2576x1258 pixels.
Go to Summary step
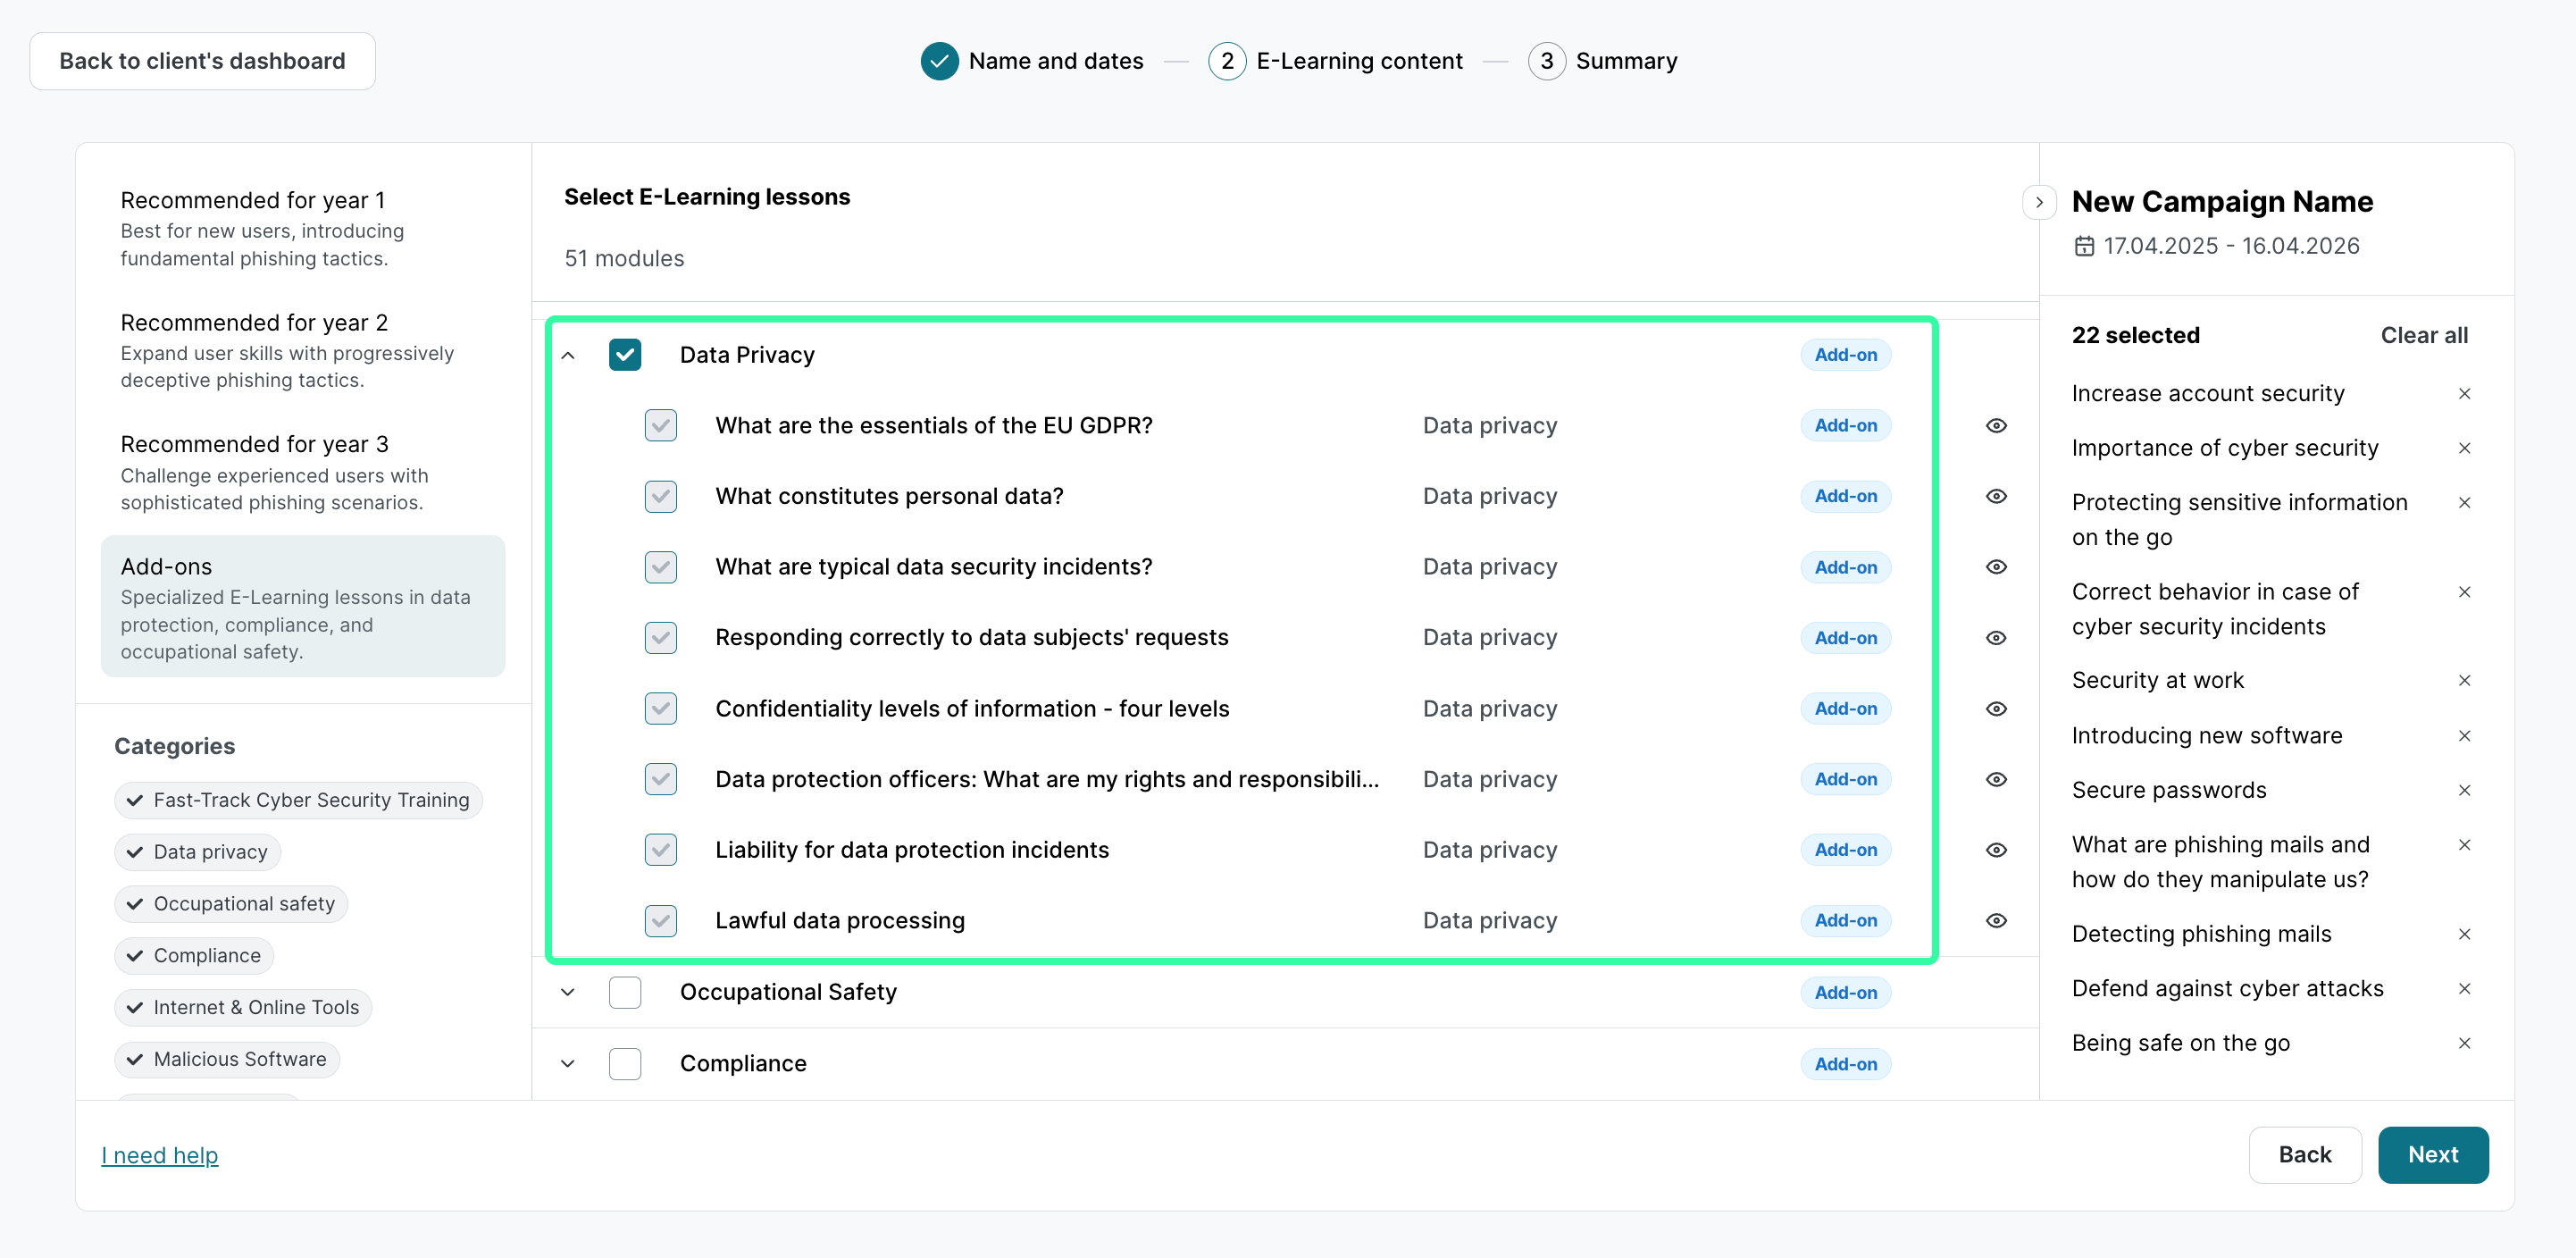tap(1603, 61)
